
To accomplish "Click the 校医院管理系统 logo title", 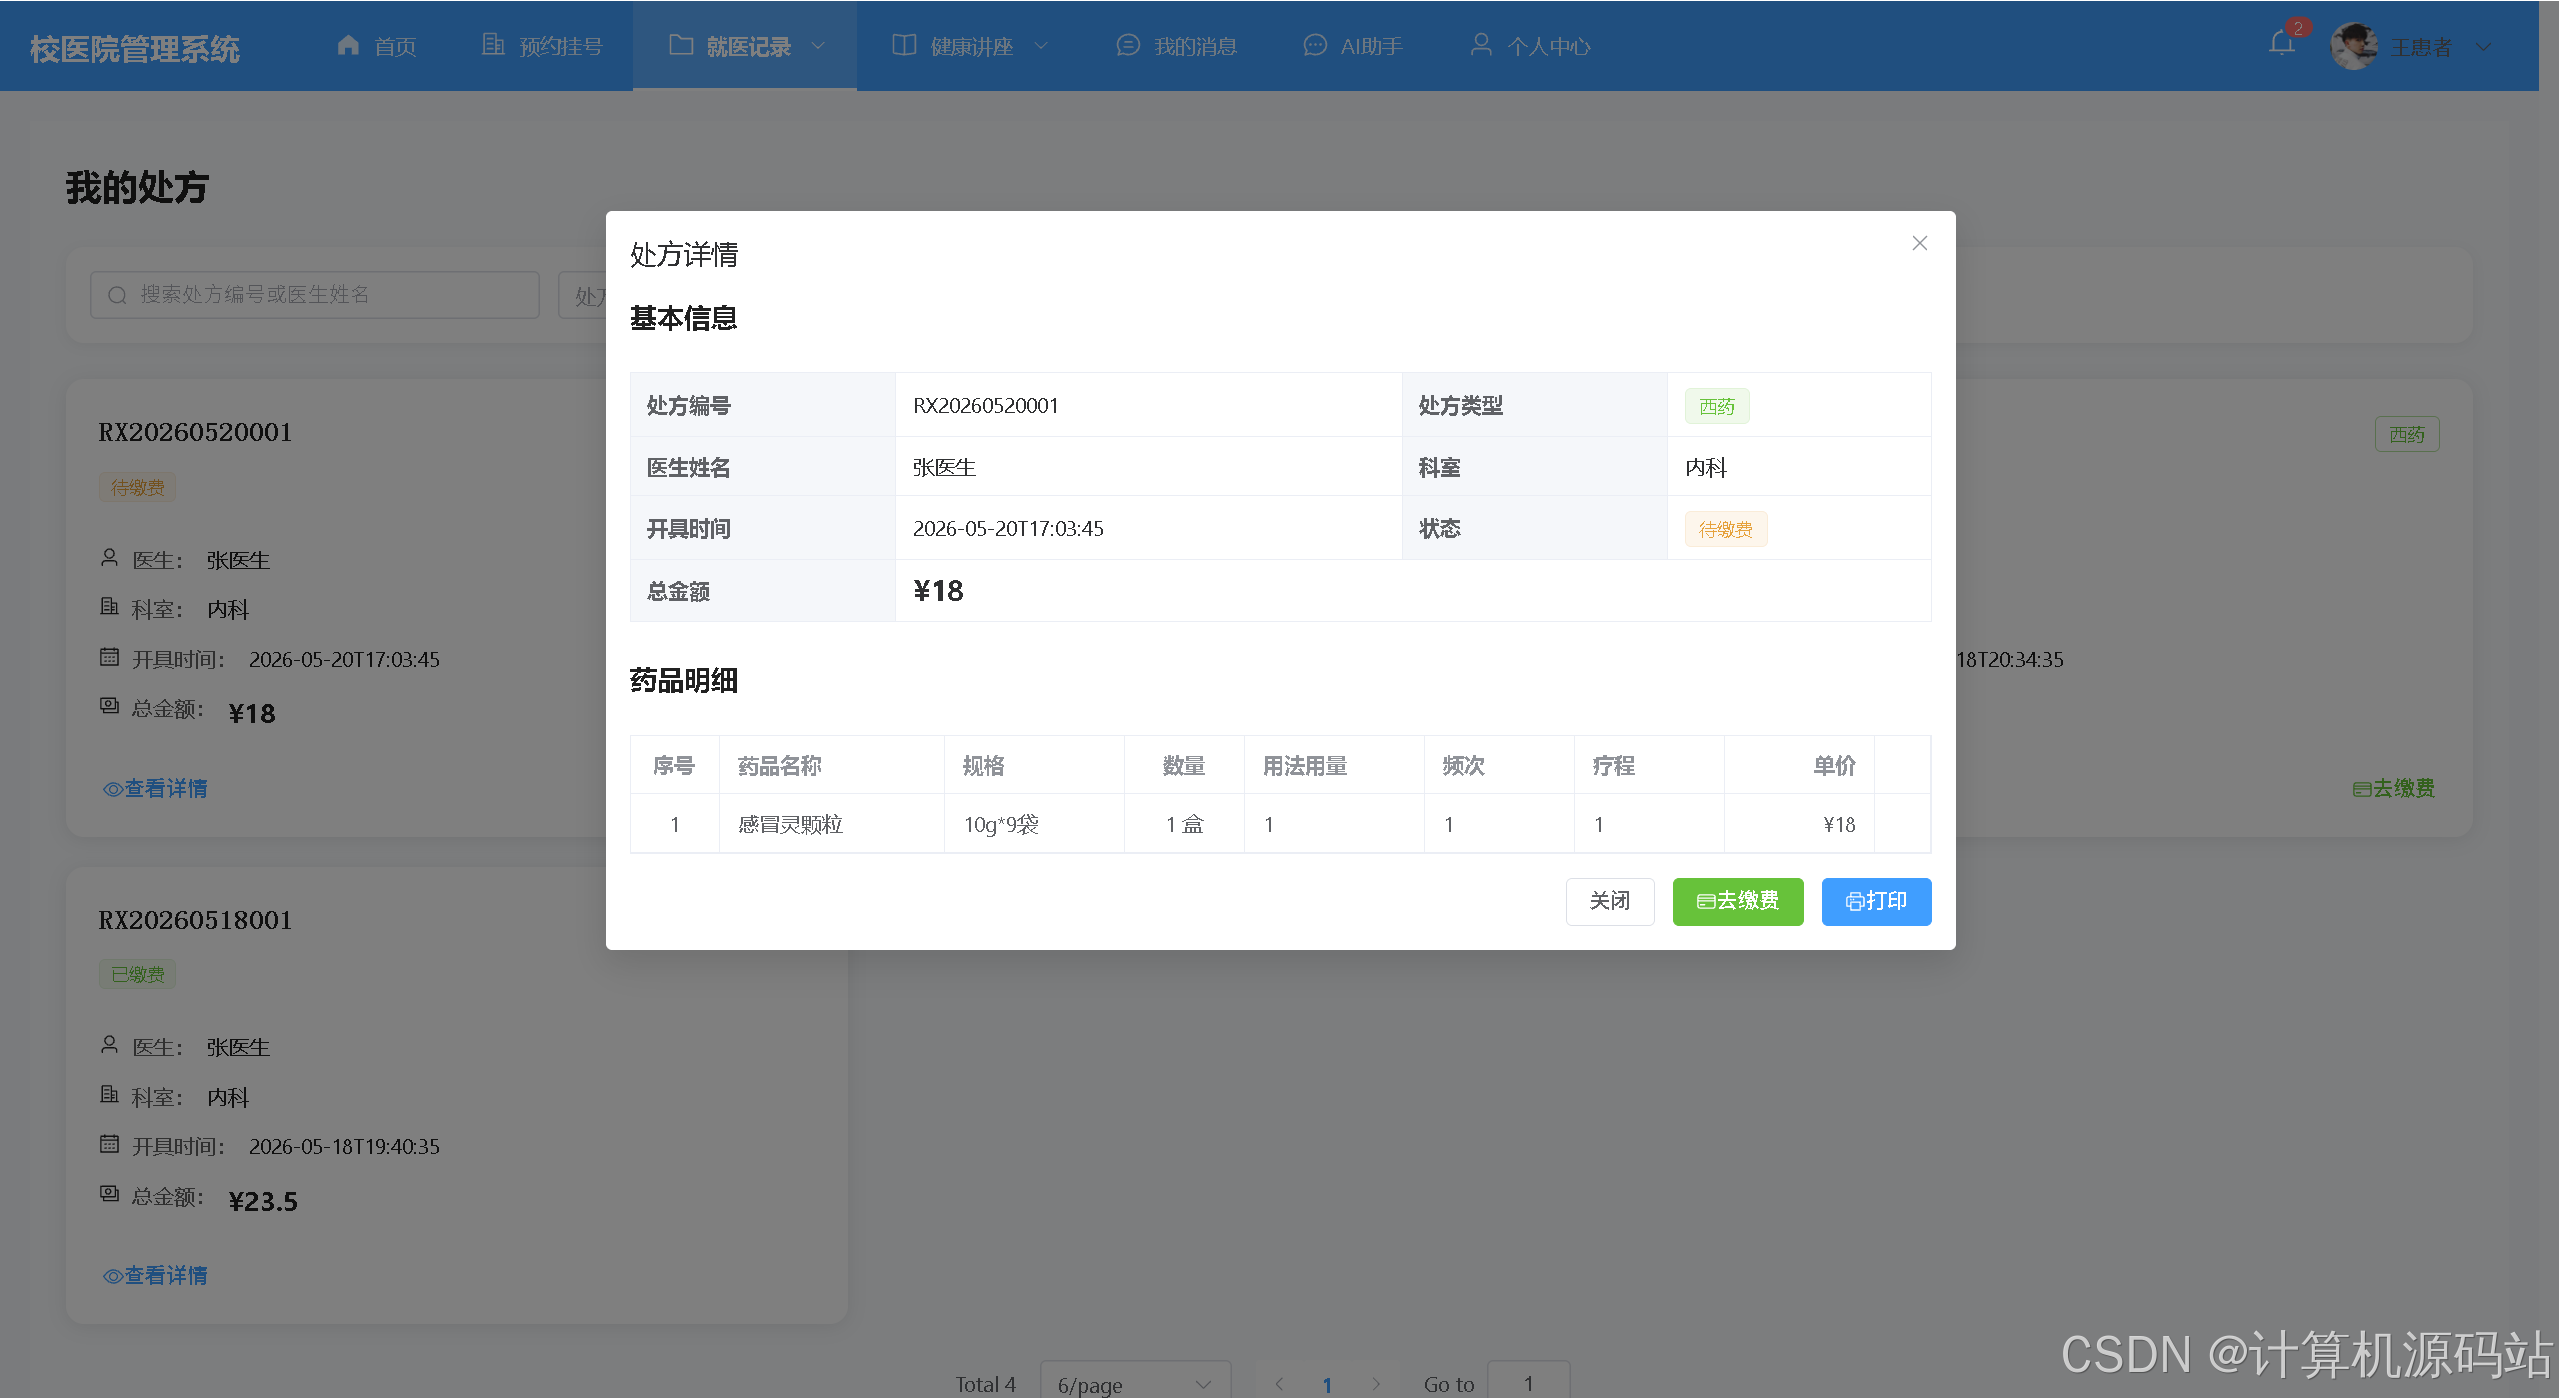I will [x=135, y=48].
